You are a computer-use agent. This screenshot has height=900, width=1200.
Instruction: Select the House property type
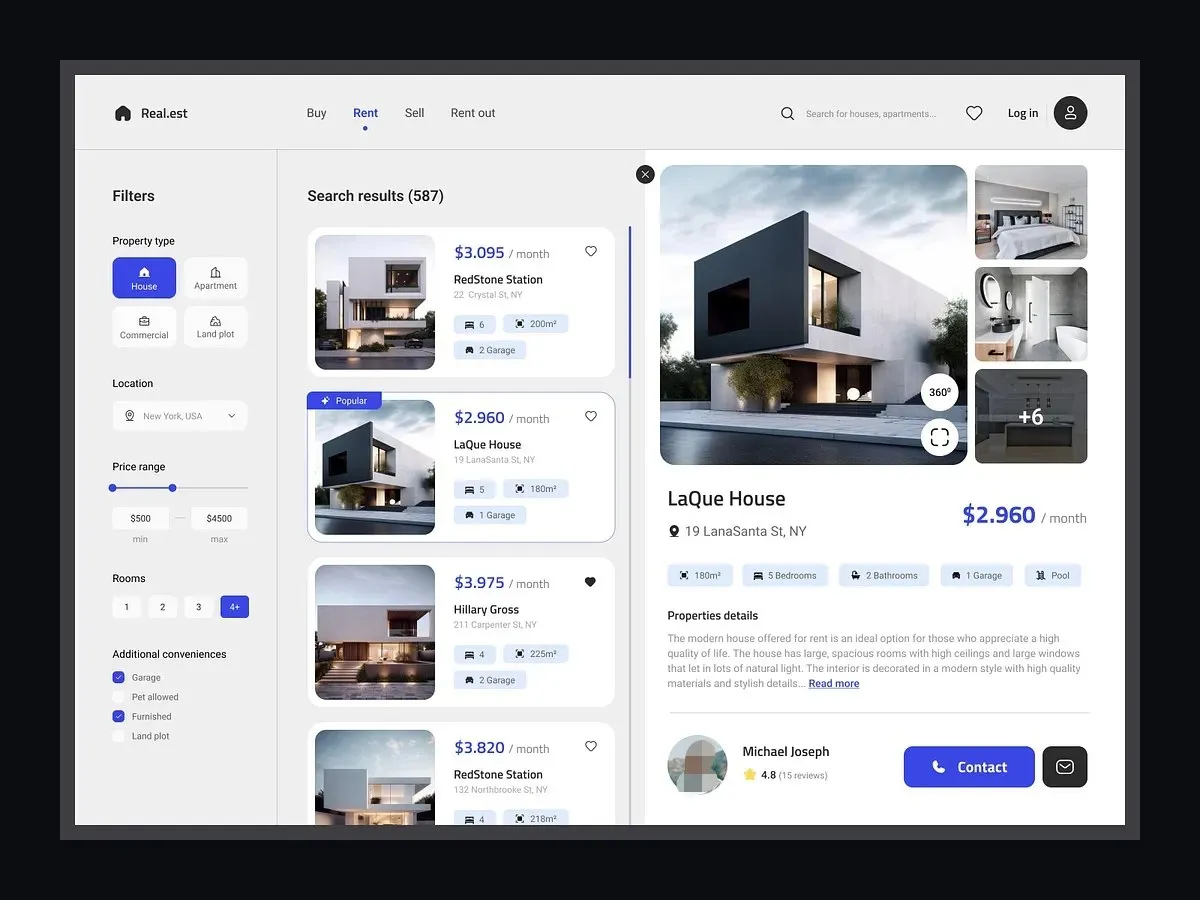(x=144, y=278)
